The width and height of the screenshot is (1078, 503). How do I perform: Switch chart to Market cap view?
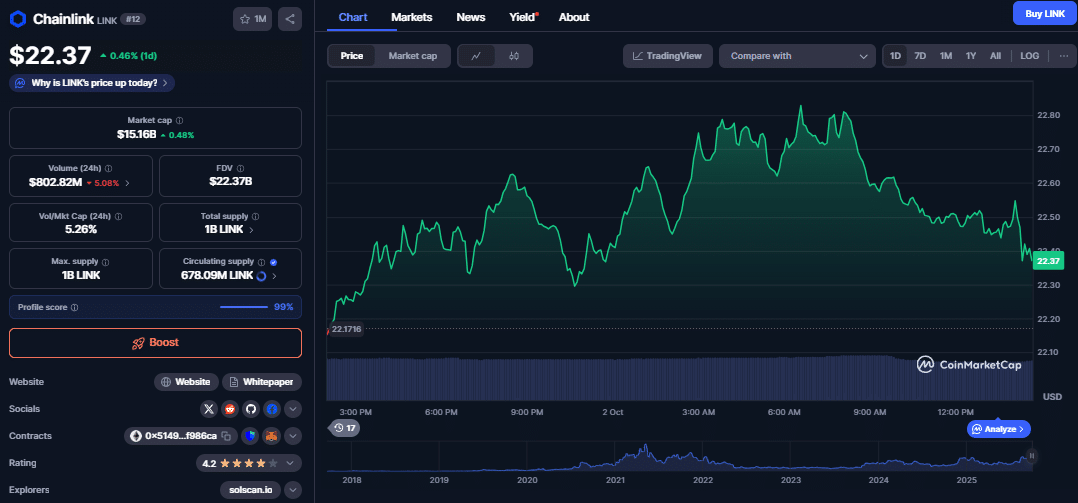412,56
